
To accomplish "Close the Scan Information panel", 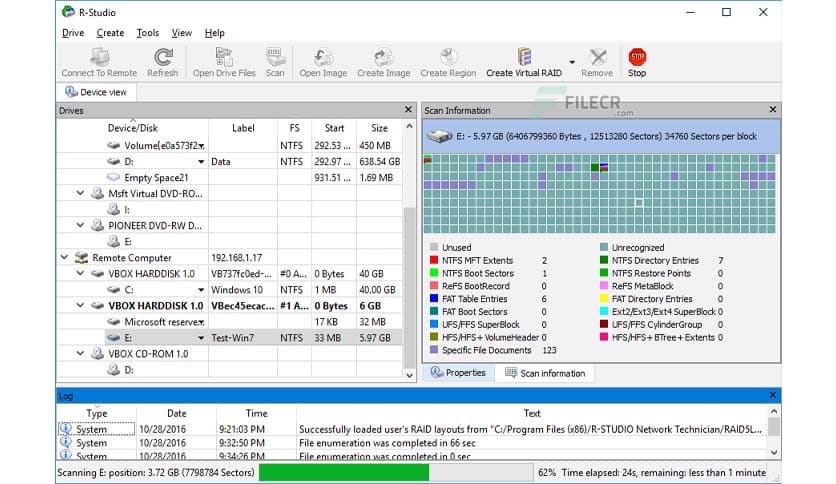I will (x=772, y=110).
